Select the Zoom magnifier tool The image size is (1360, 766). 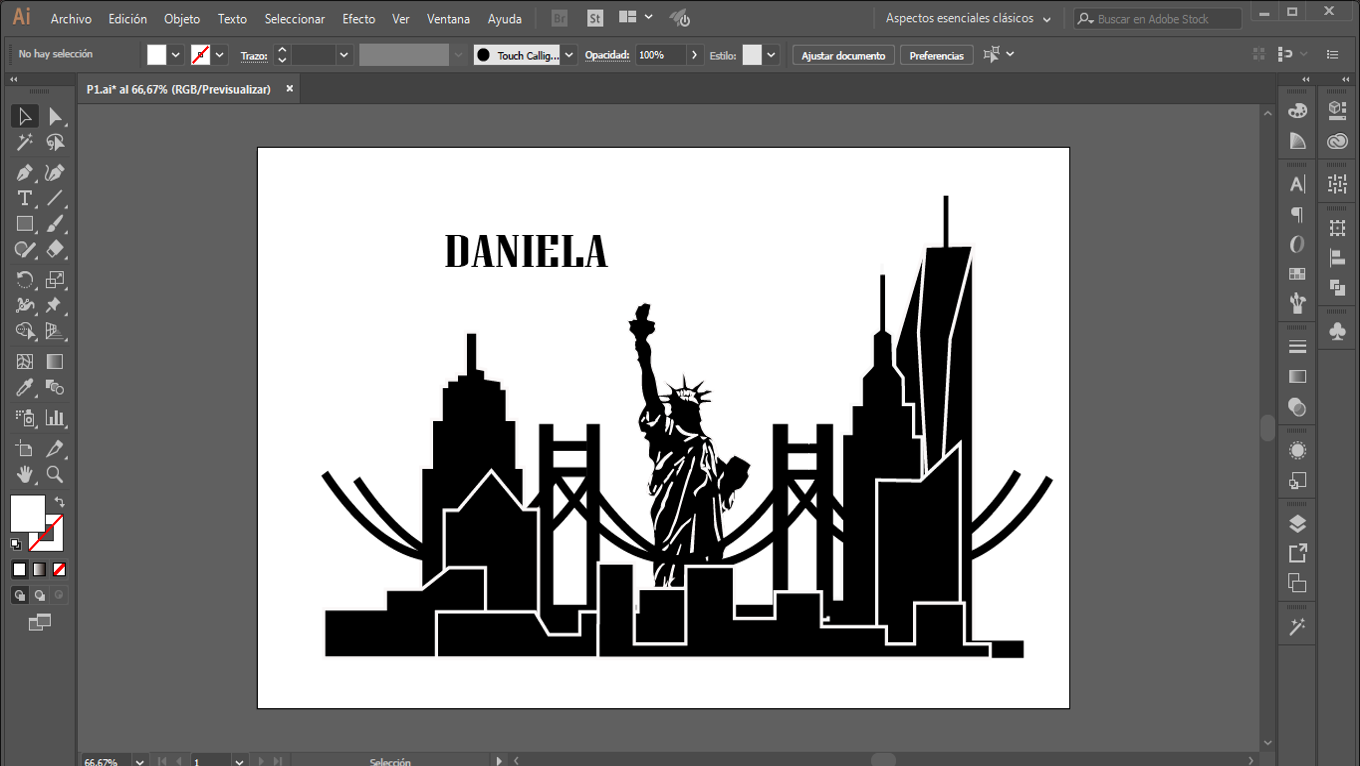[55, 475]
